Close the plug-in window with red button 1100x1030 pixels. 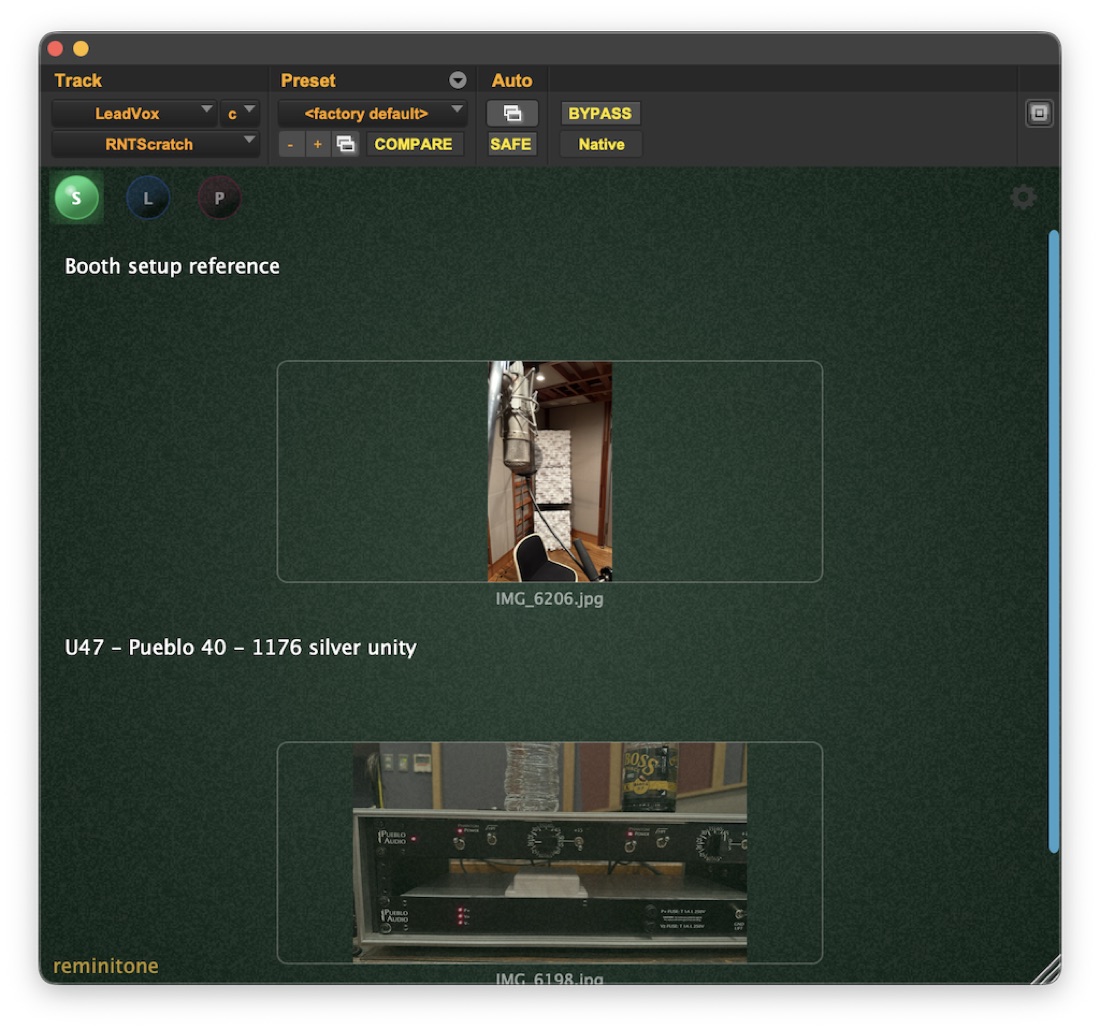coord(55,48)
